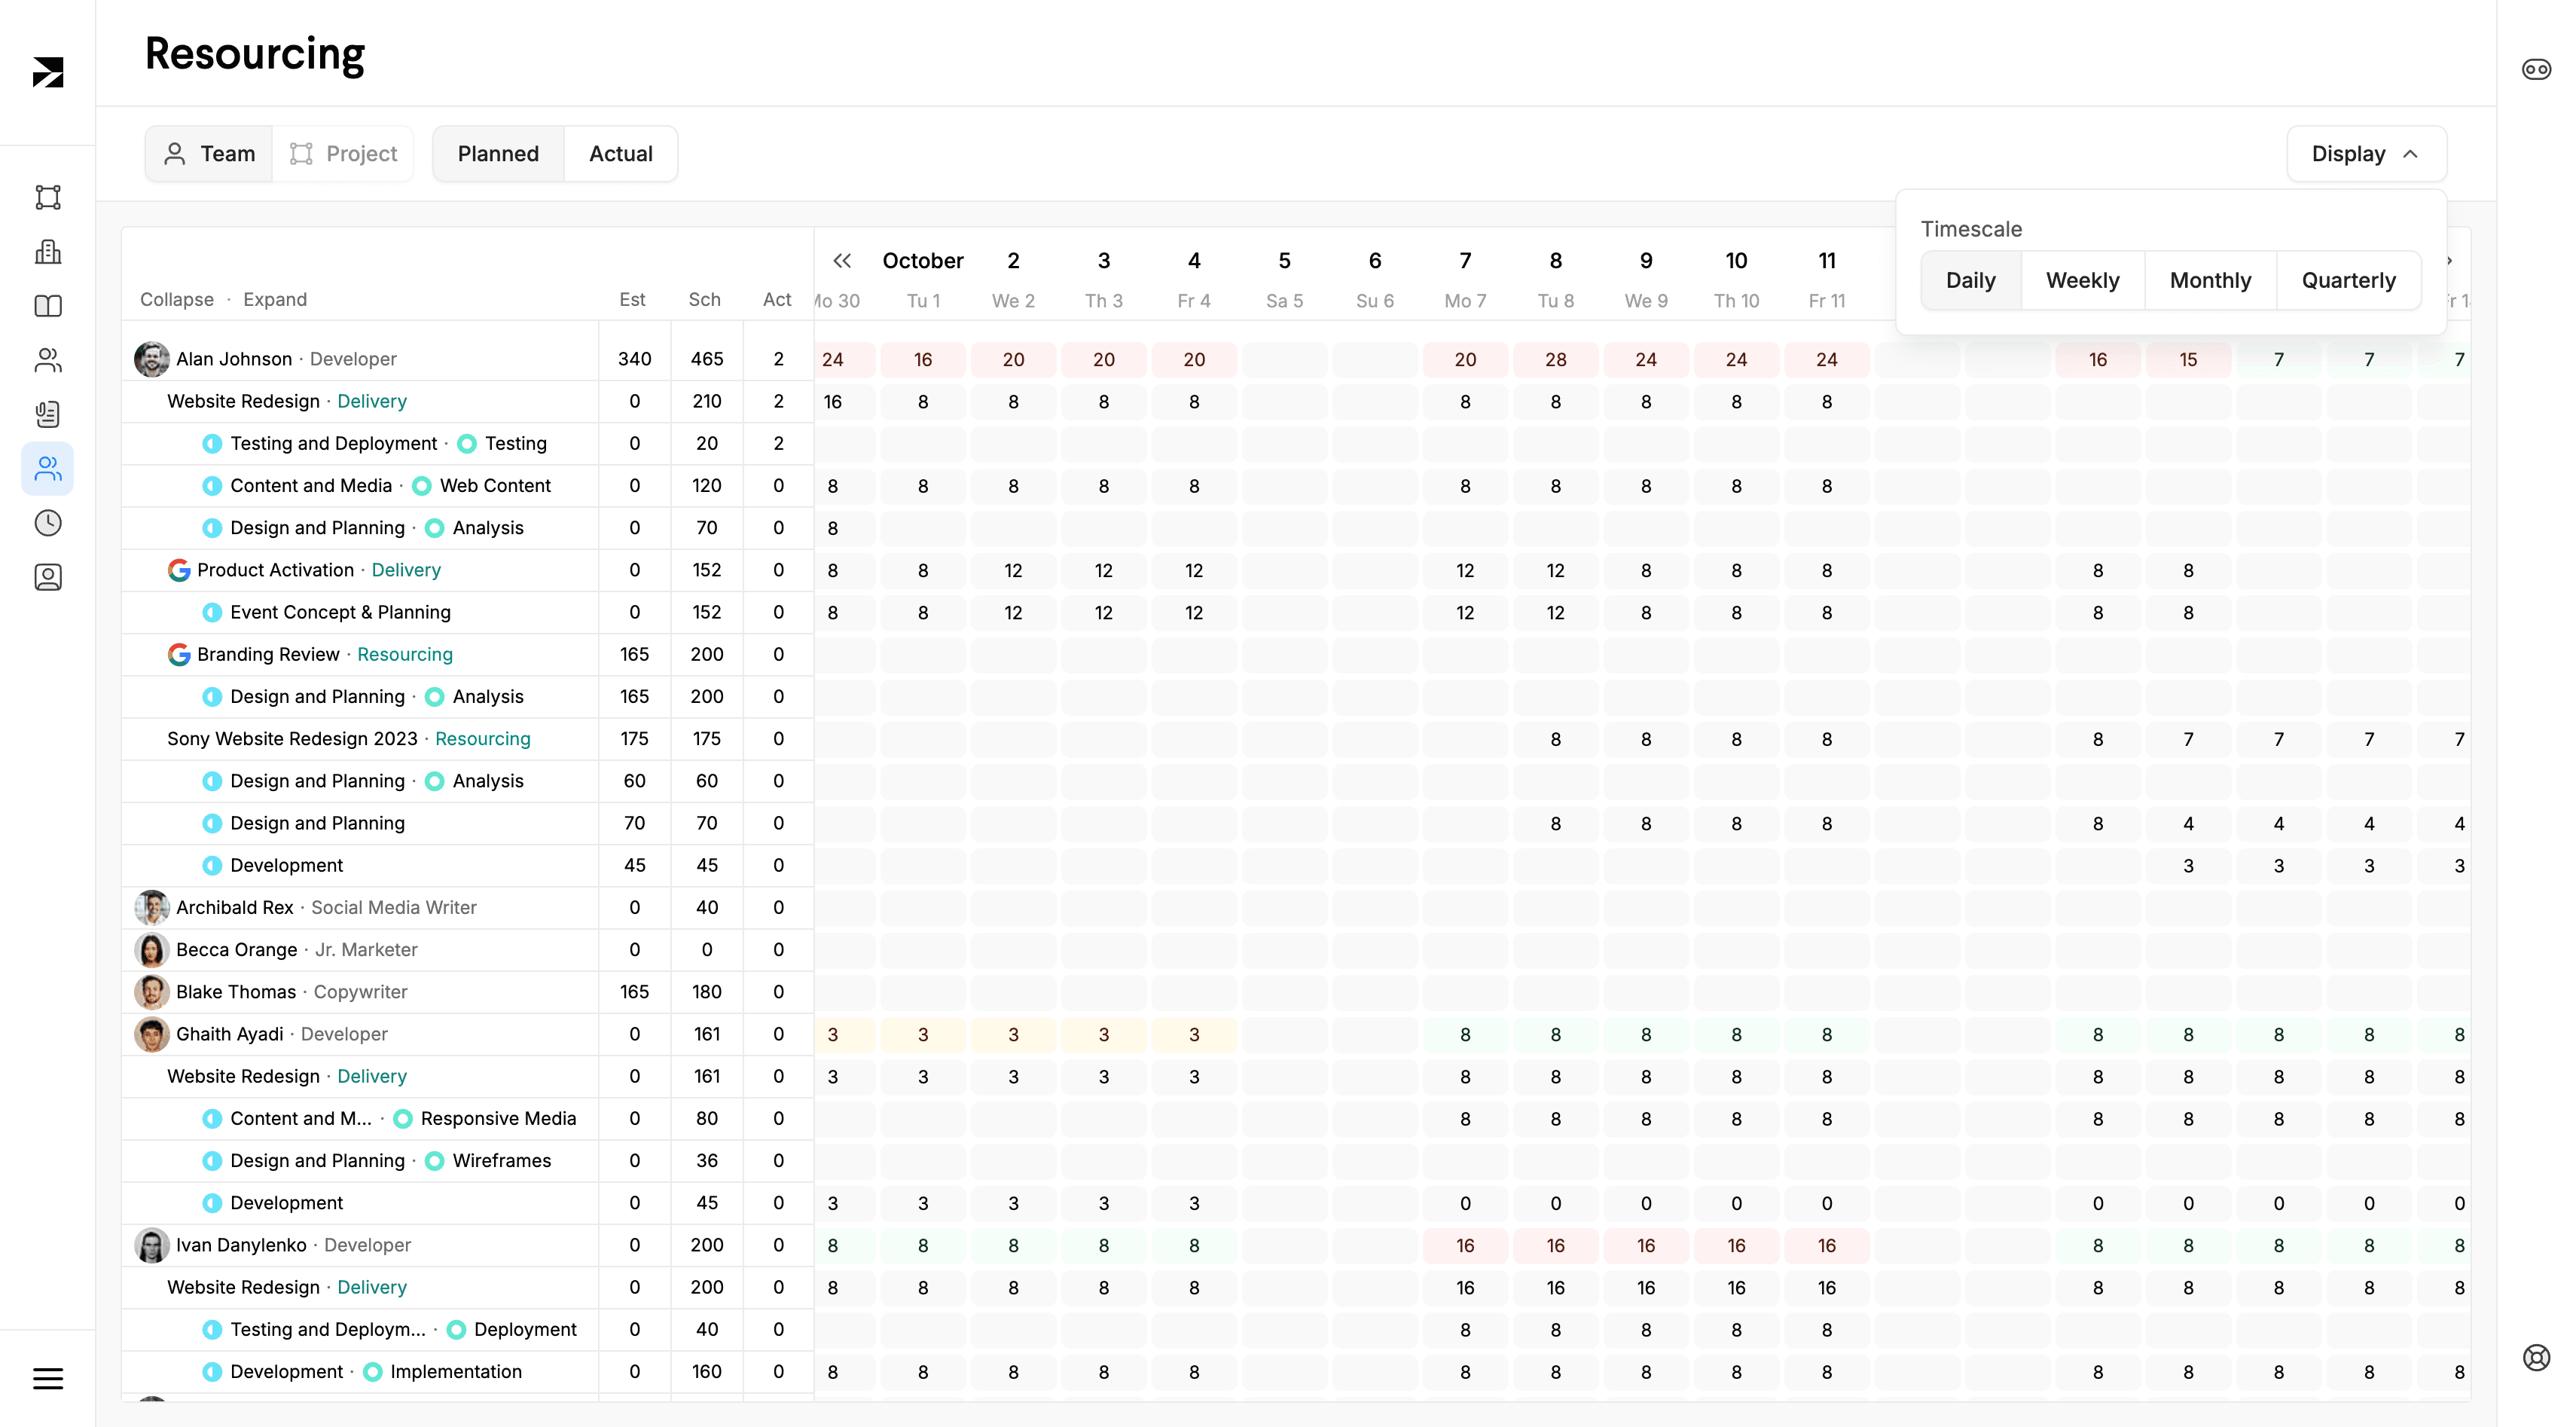Image resolution: width=2576 pixels, height=1427 pixels.
Task: Expand Archibald Rex's row
Action: 360,907
